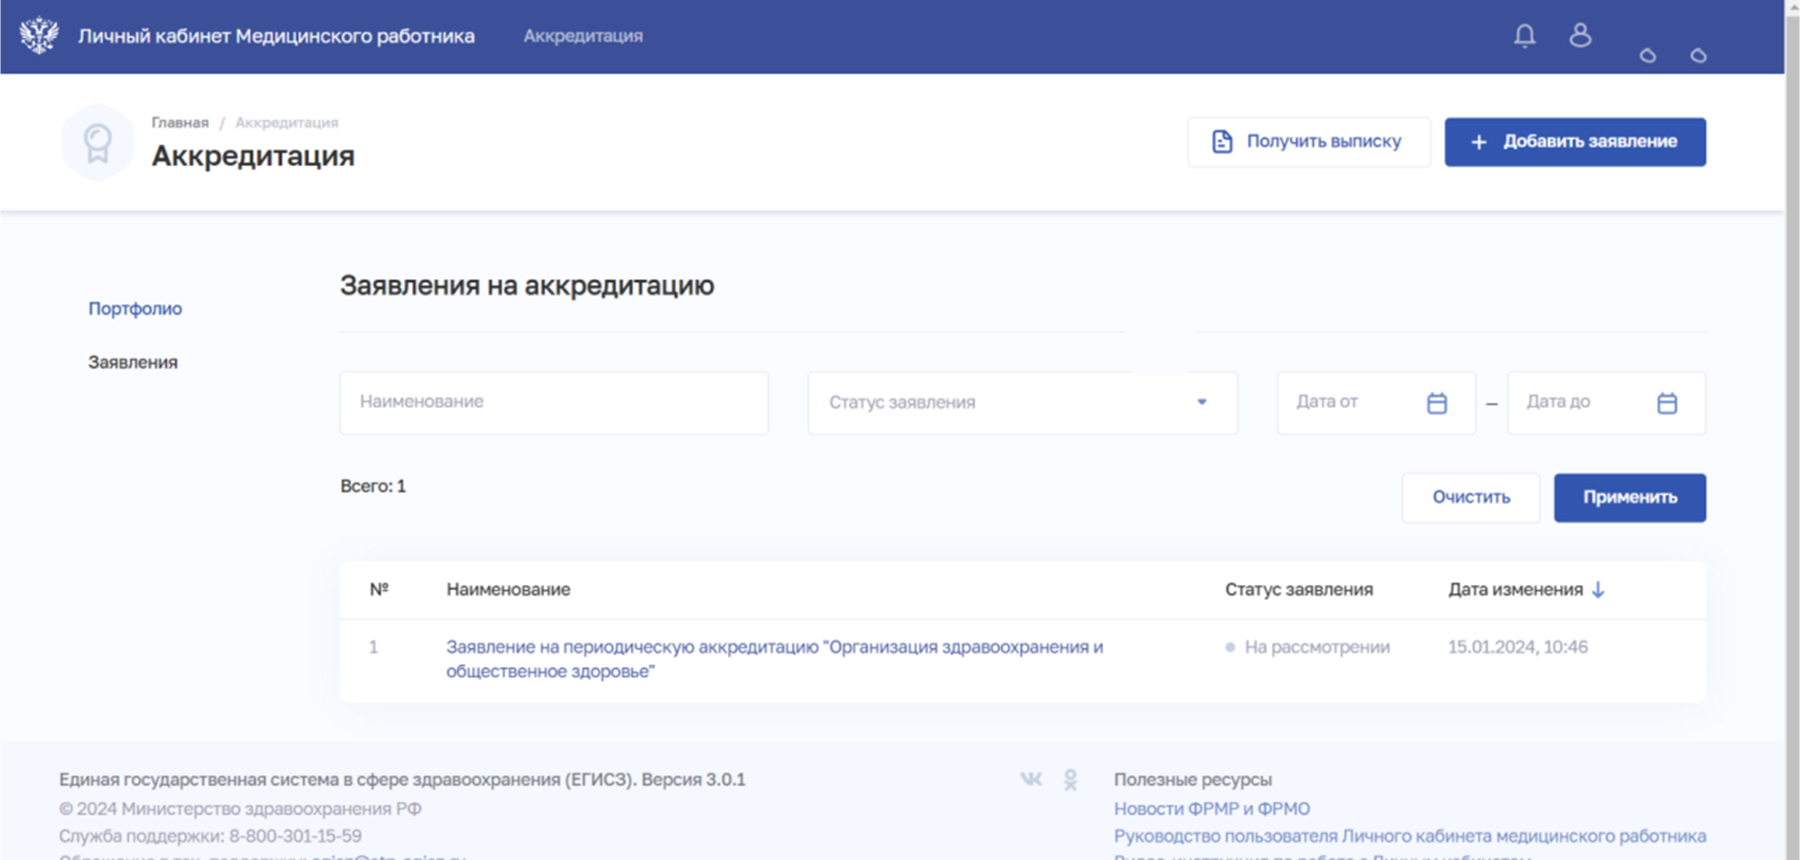Viewport: 1800px width, 860px height.
Task: Click the '15.01.2024, 10:46' date cell
Action: (x=1518, y=647)
